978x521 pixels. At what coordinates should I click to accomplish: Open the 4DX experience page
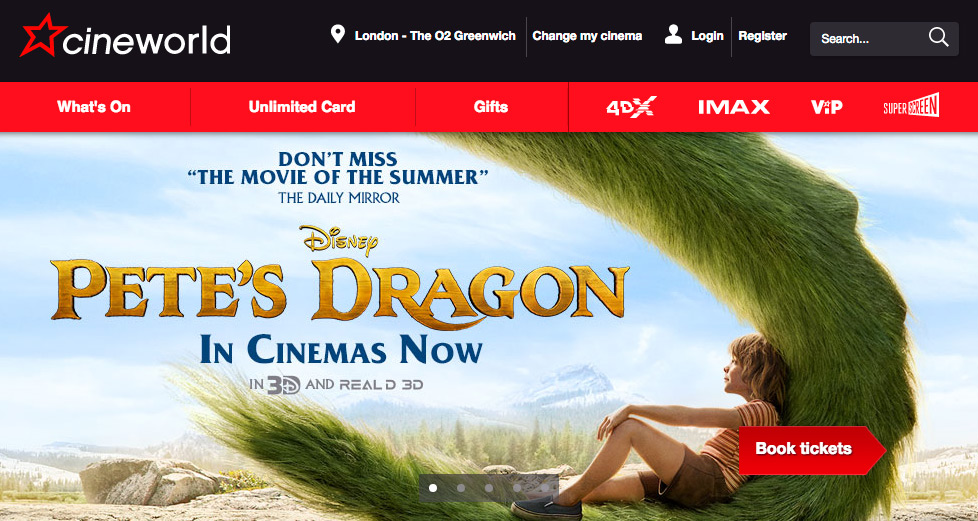tap(631, 107)
